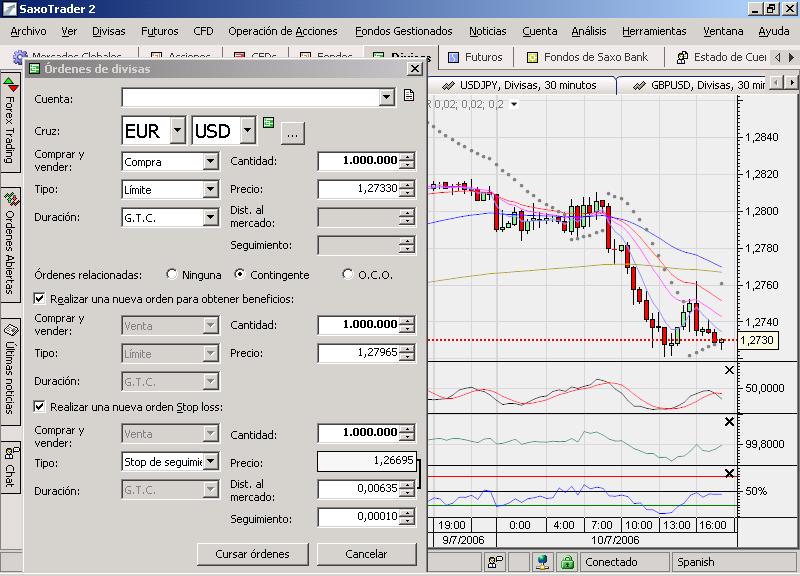Select Contingente related orders option
Screen dimensions: 800x576
coord(239,274)
